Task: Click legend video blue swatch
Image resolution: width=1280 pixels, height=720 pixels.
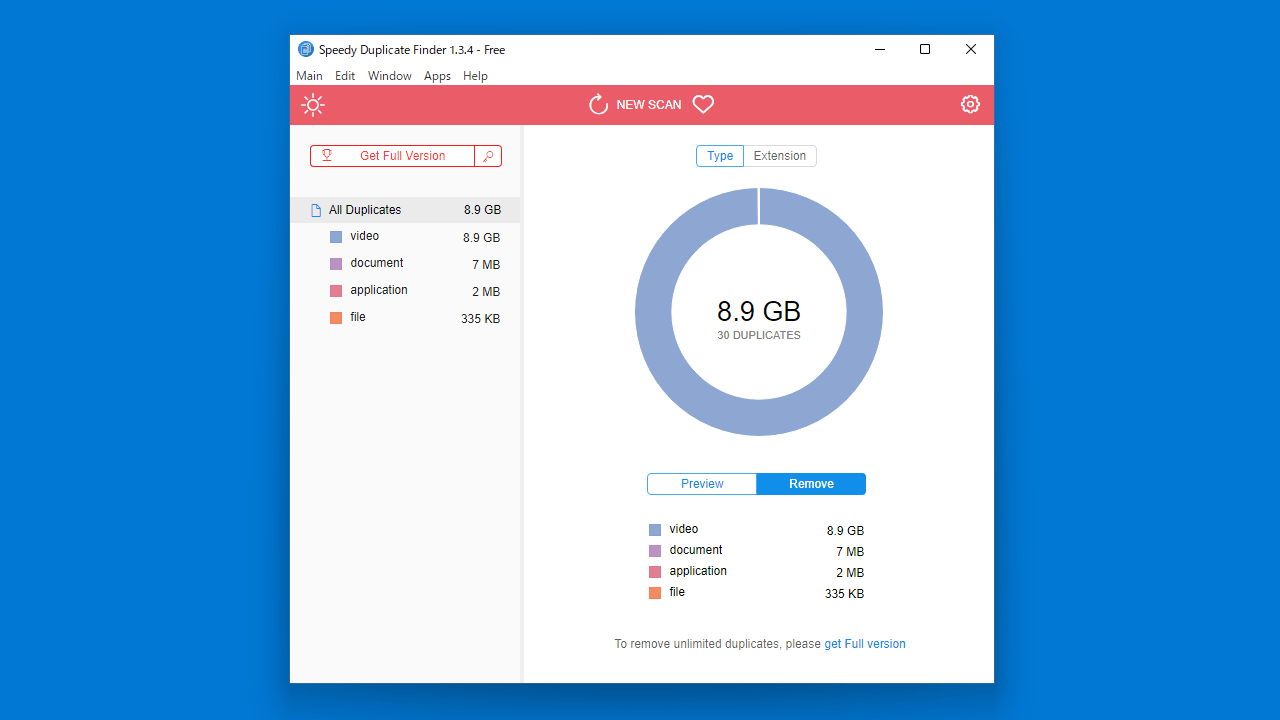Action: point(655,530)
